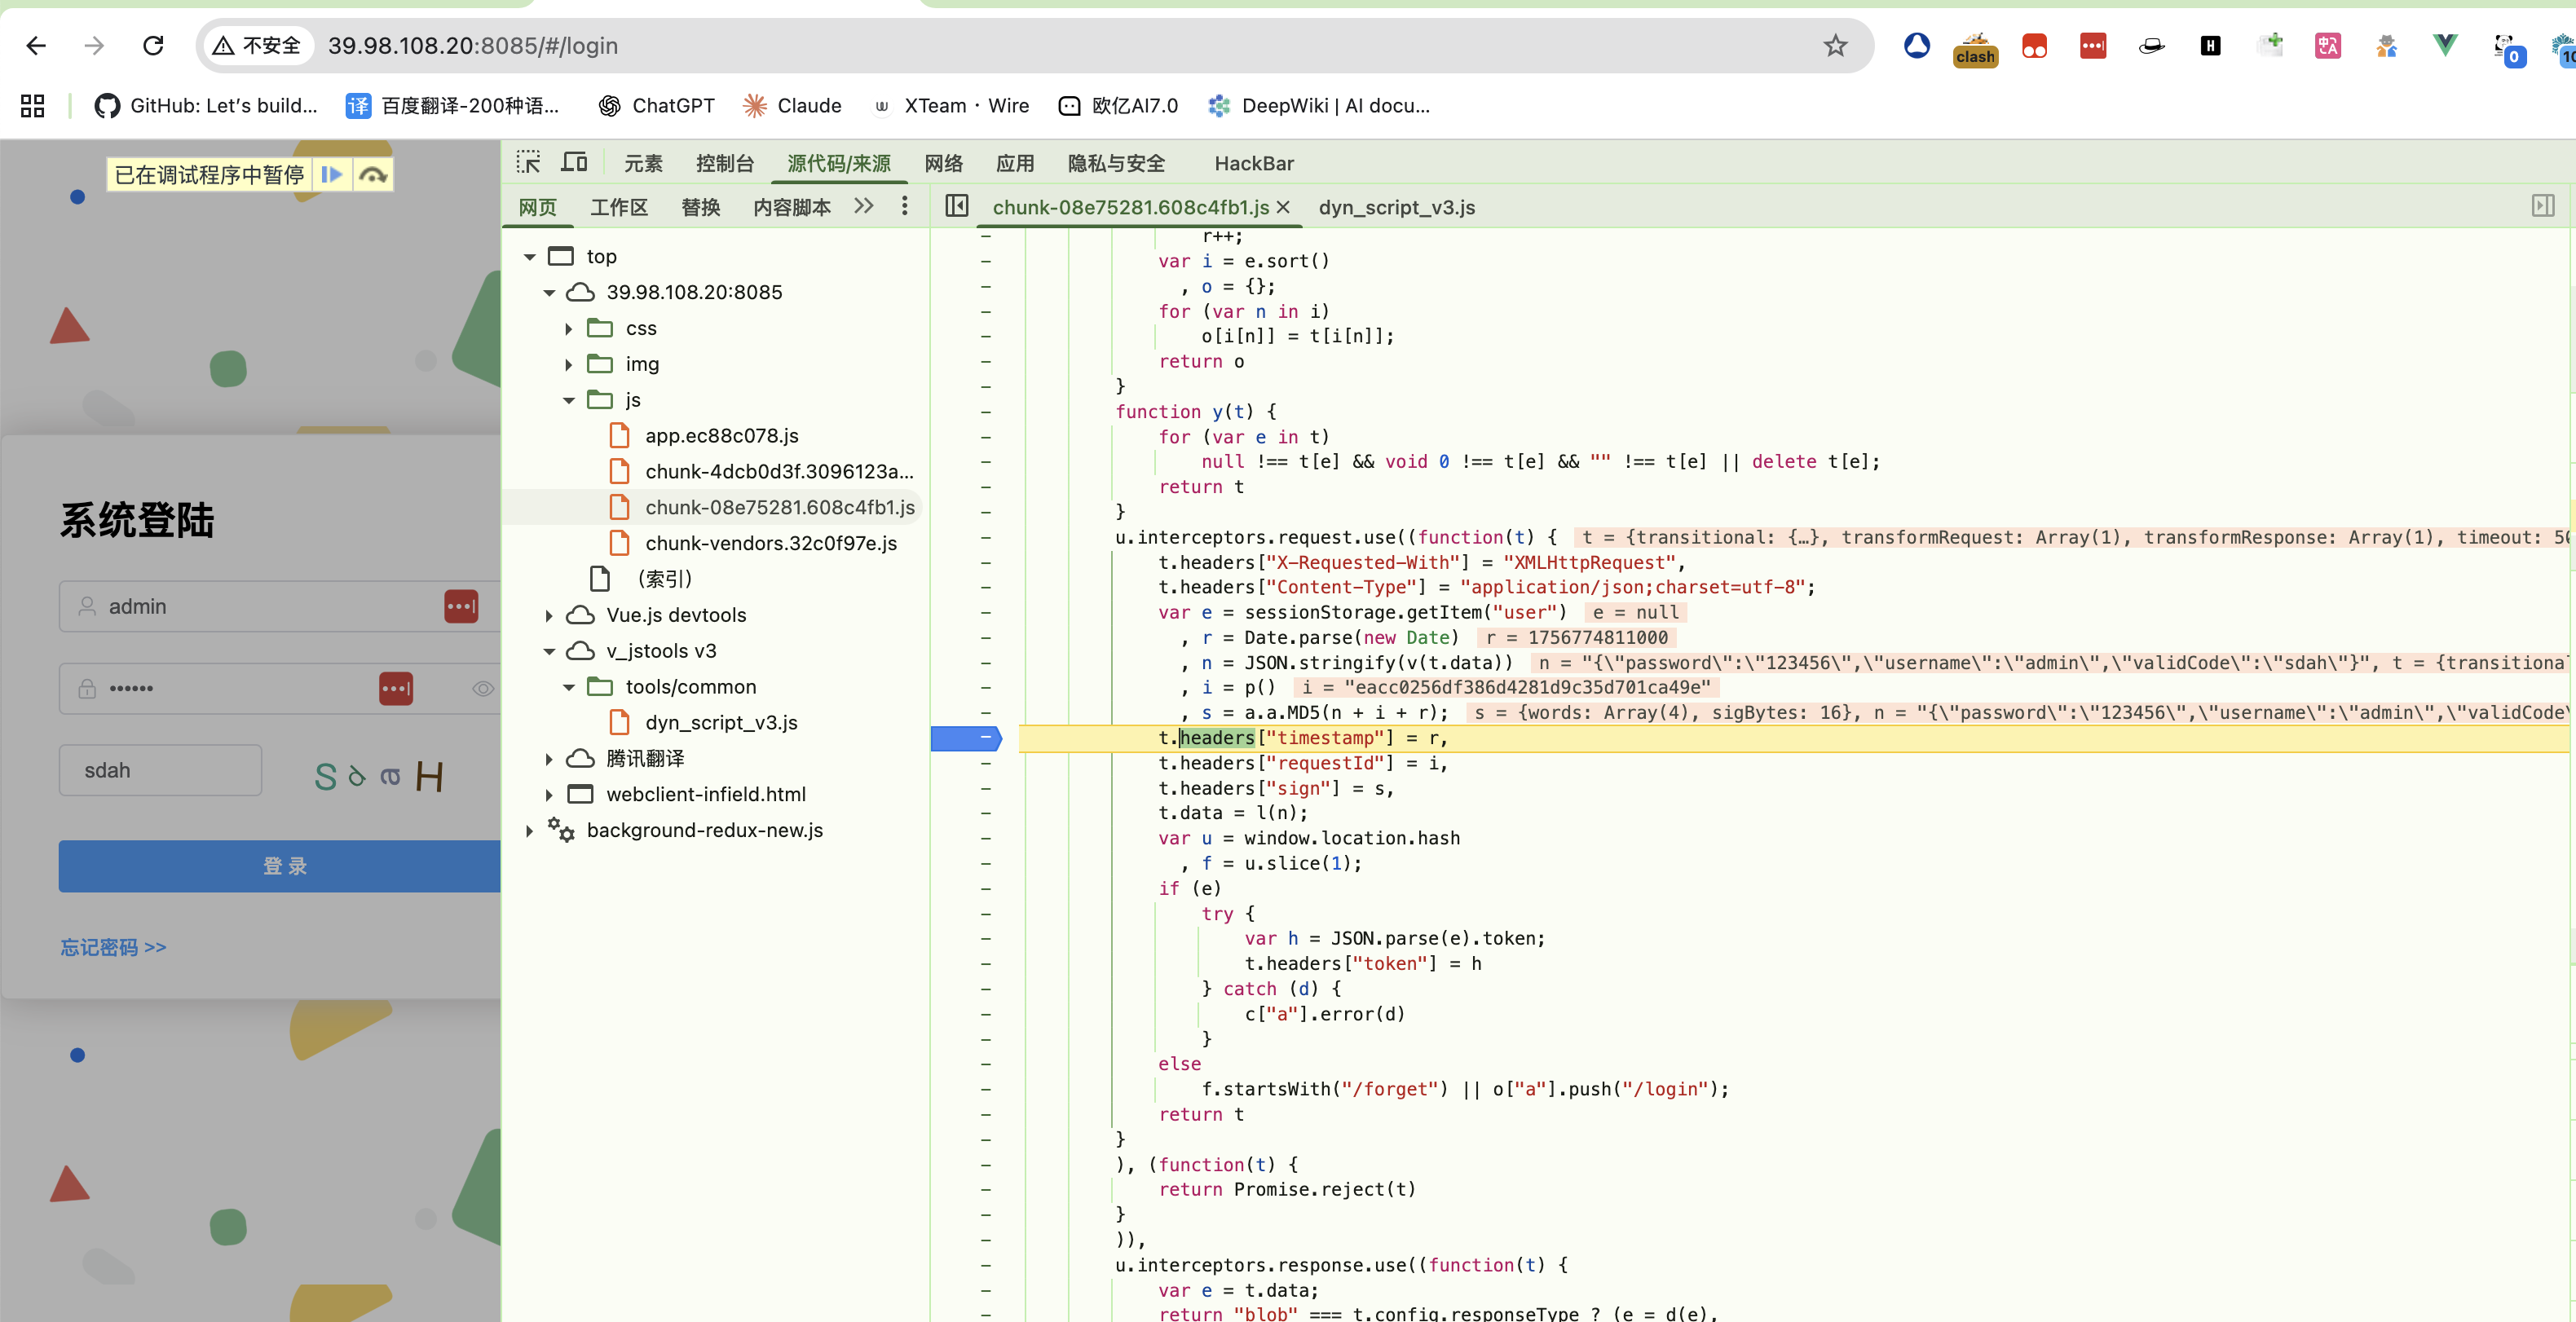This screenshot has height=1322, width=2576.
Task: Bookmark this page with star icon
Action: (1834, 46)
